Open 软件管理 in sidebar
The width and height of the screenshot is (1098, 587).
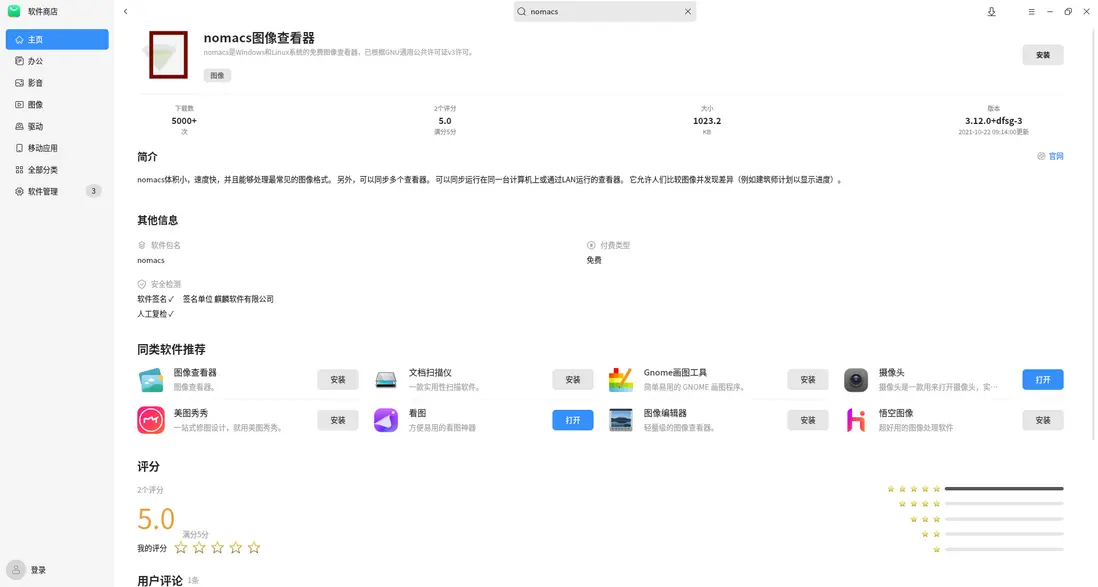[57, 191]
